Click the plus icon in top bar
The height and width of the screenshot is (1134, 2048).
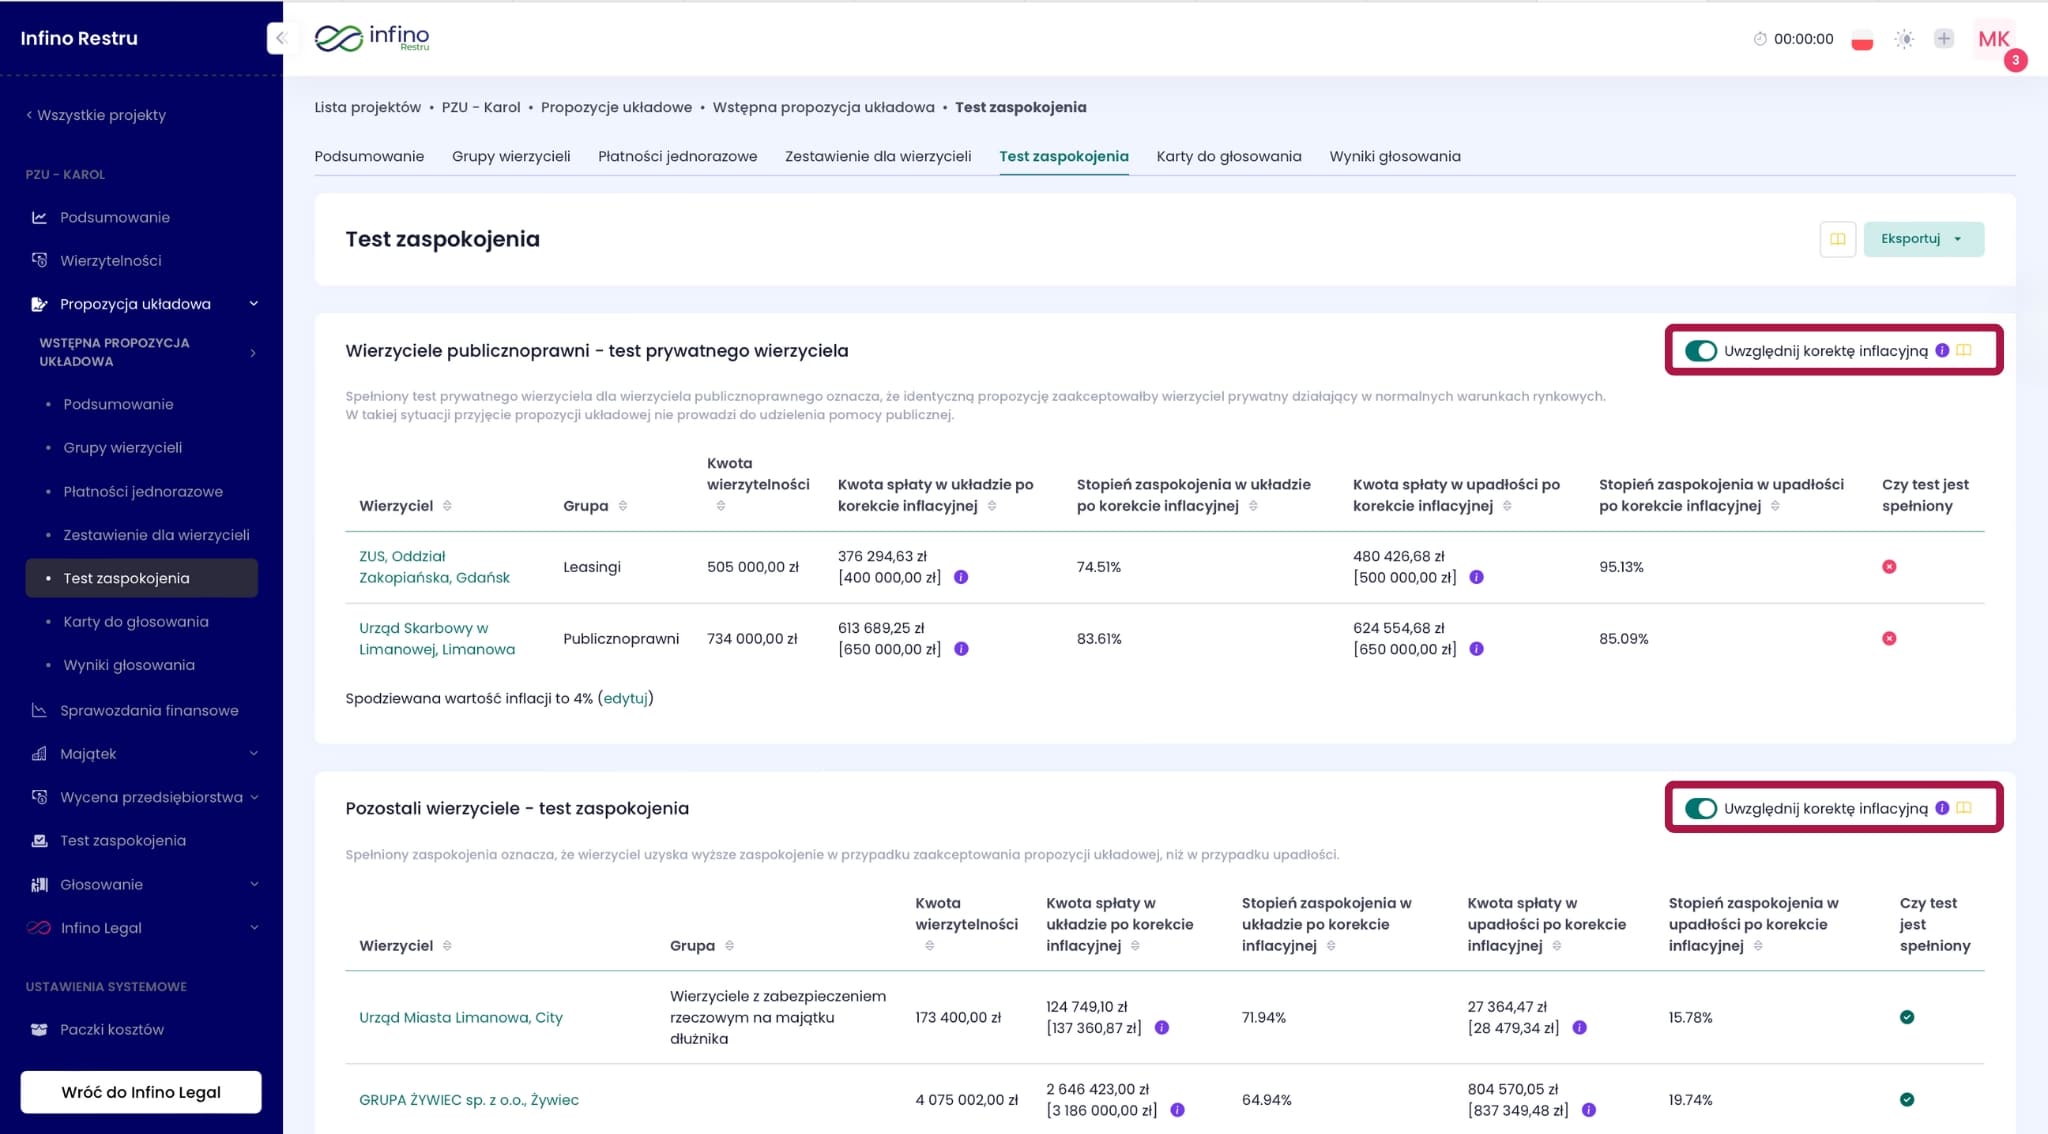coord(1943,39)
